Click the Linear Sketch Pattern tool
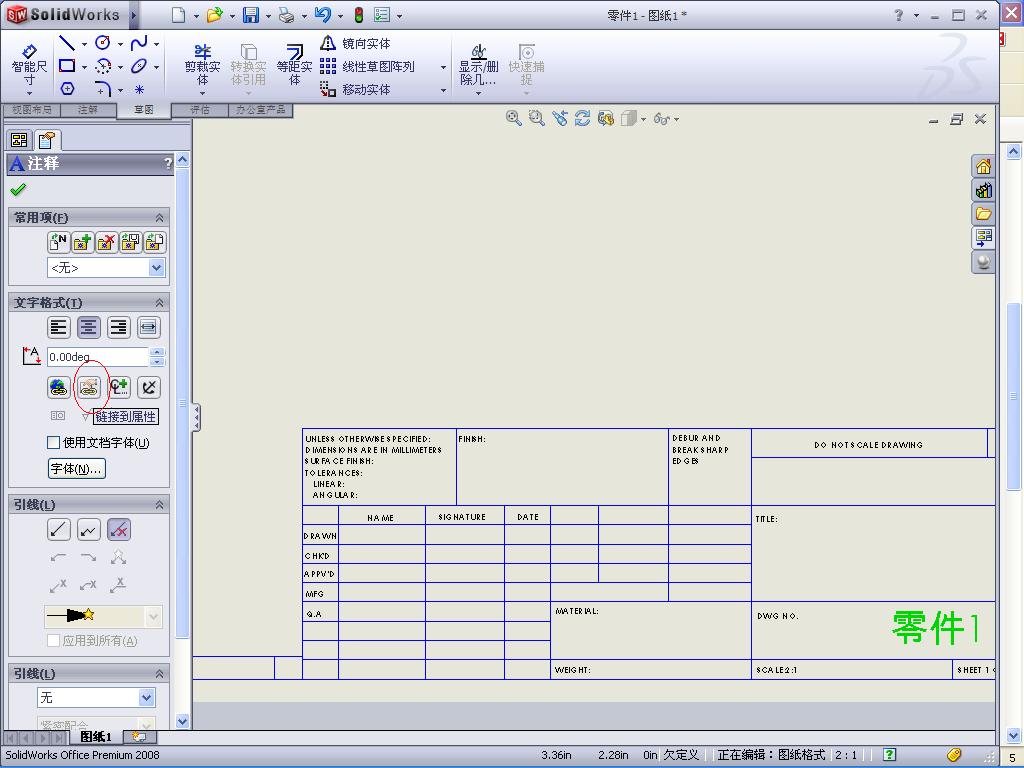The height and width of the screenshot is (768, 1024). click(x=367, y=67)
